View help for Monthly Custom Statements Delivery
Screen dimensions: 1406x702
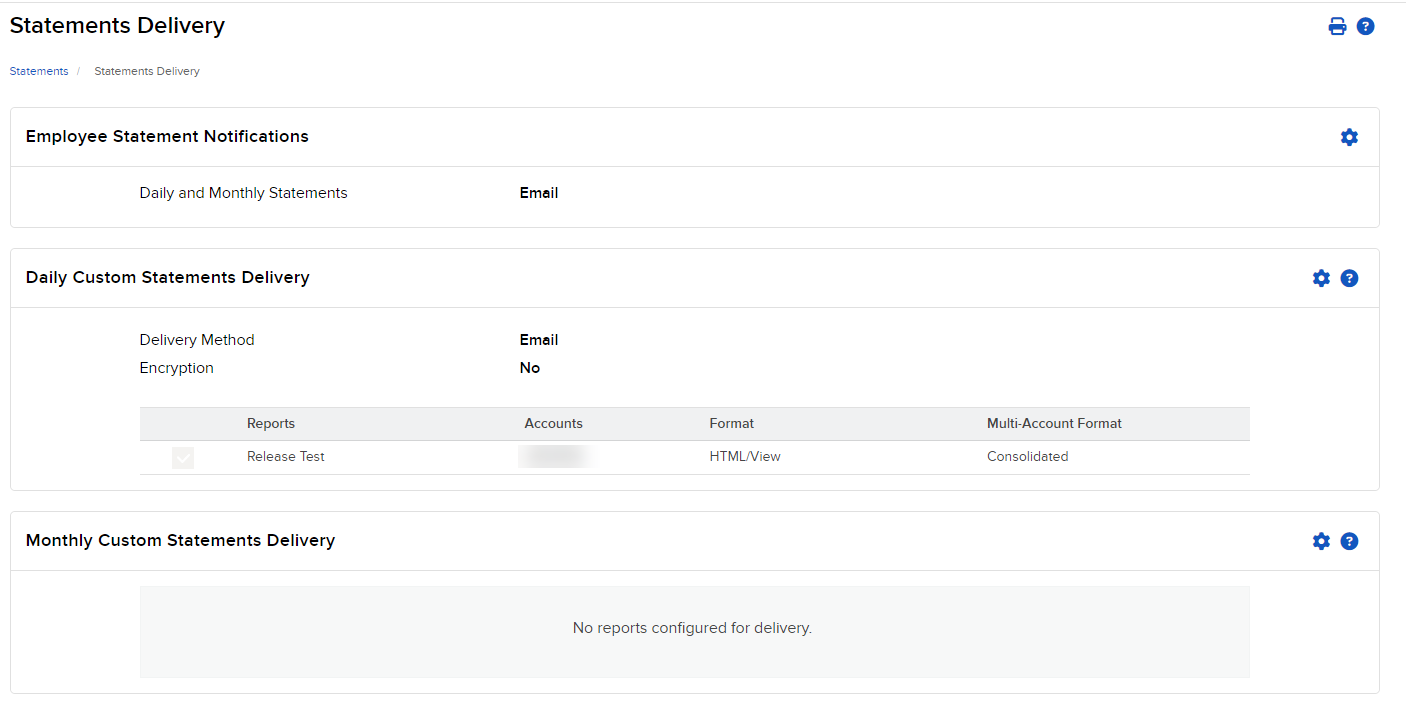(x=1349, y=540)
